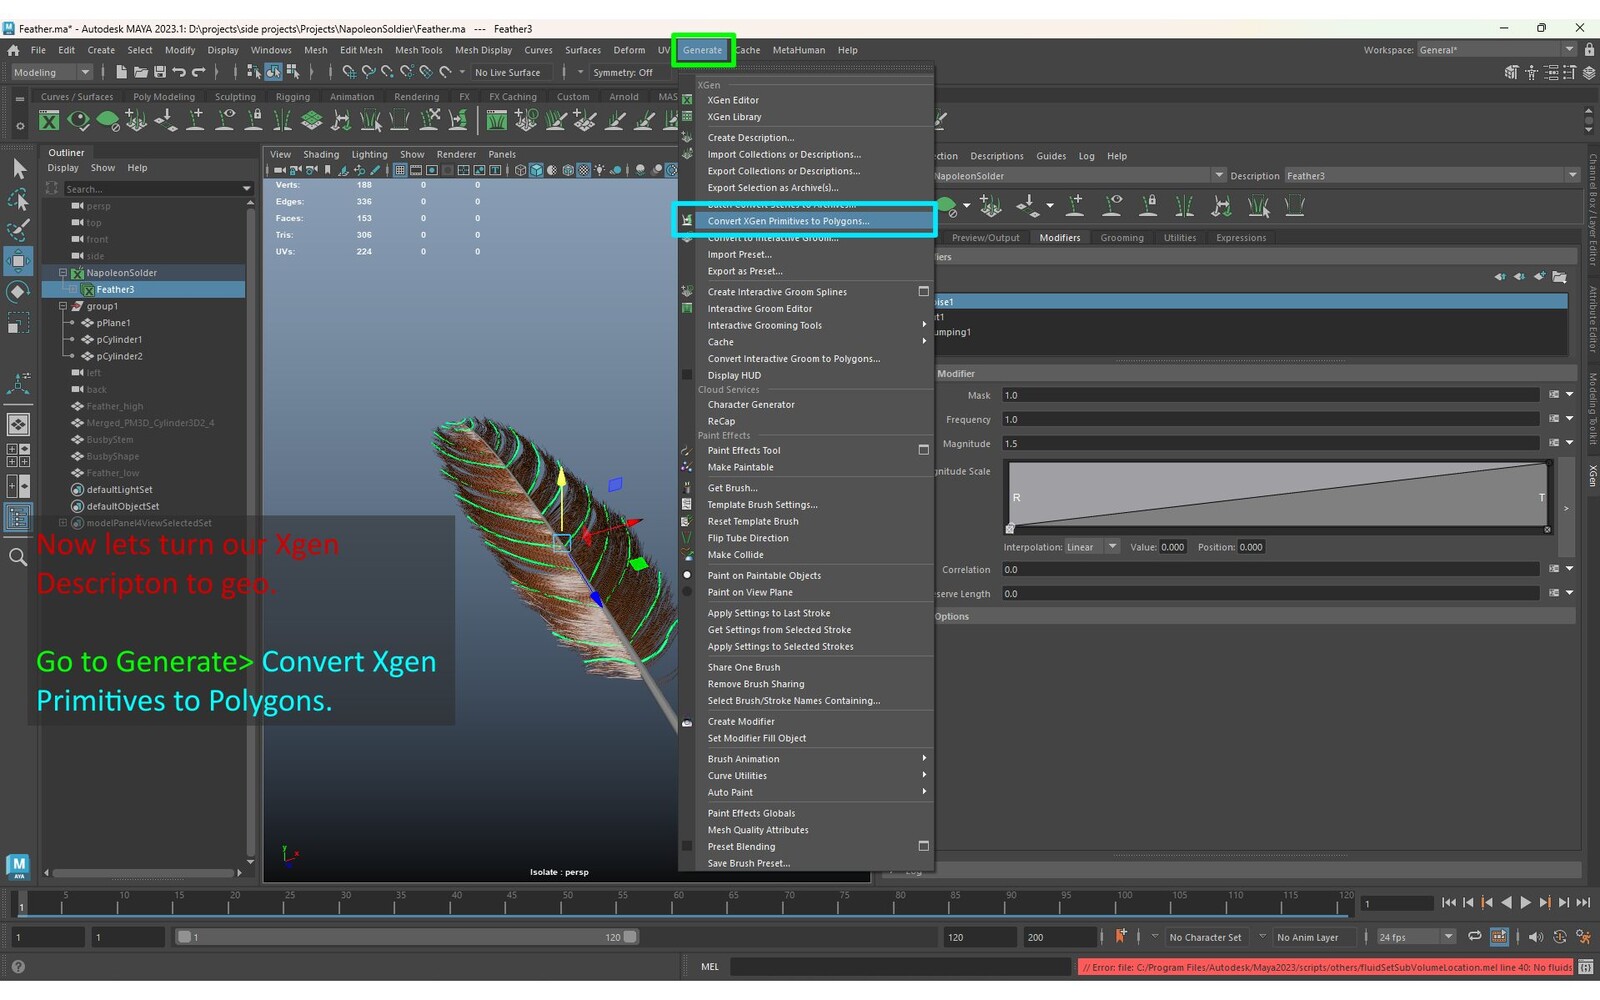Select the Move tool in the toolbox
The width and height of the screenshot is (1600, 1000).
pyautogui.click(x=18, y=262)
